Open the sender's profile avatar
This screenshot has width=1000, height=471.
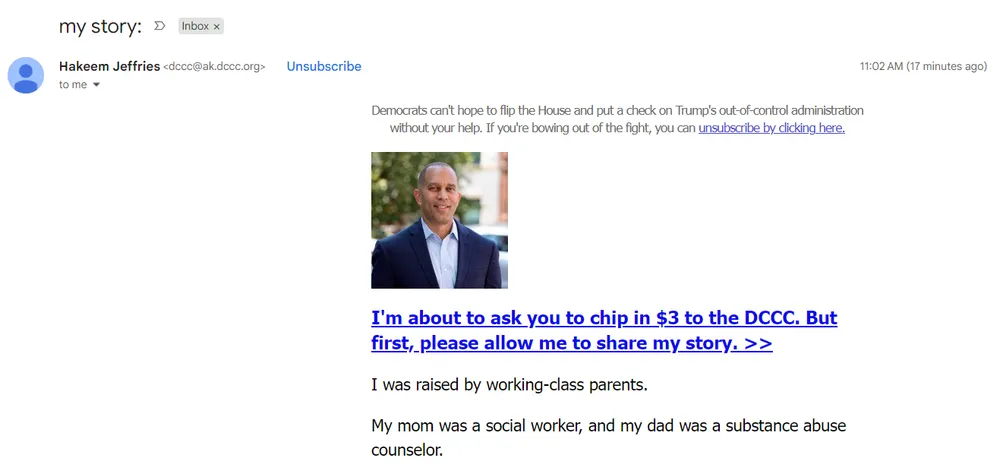[26, 75]
